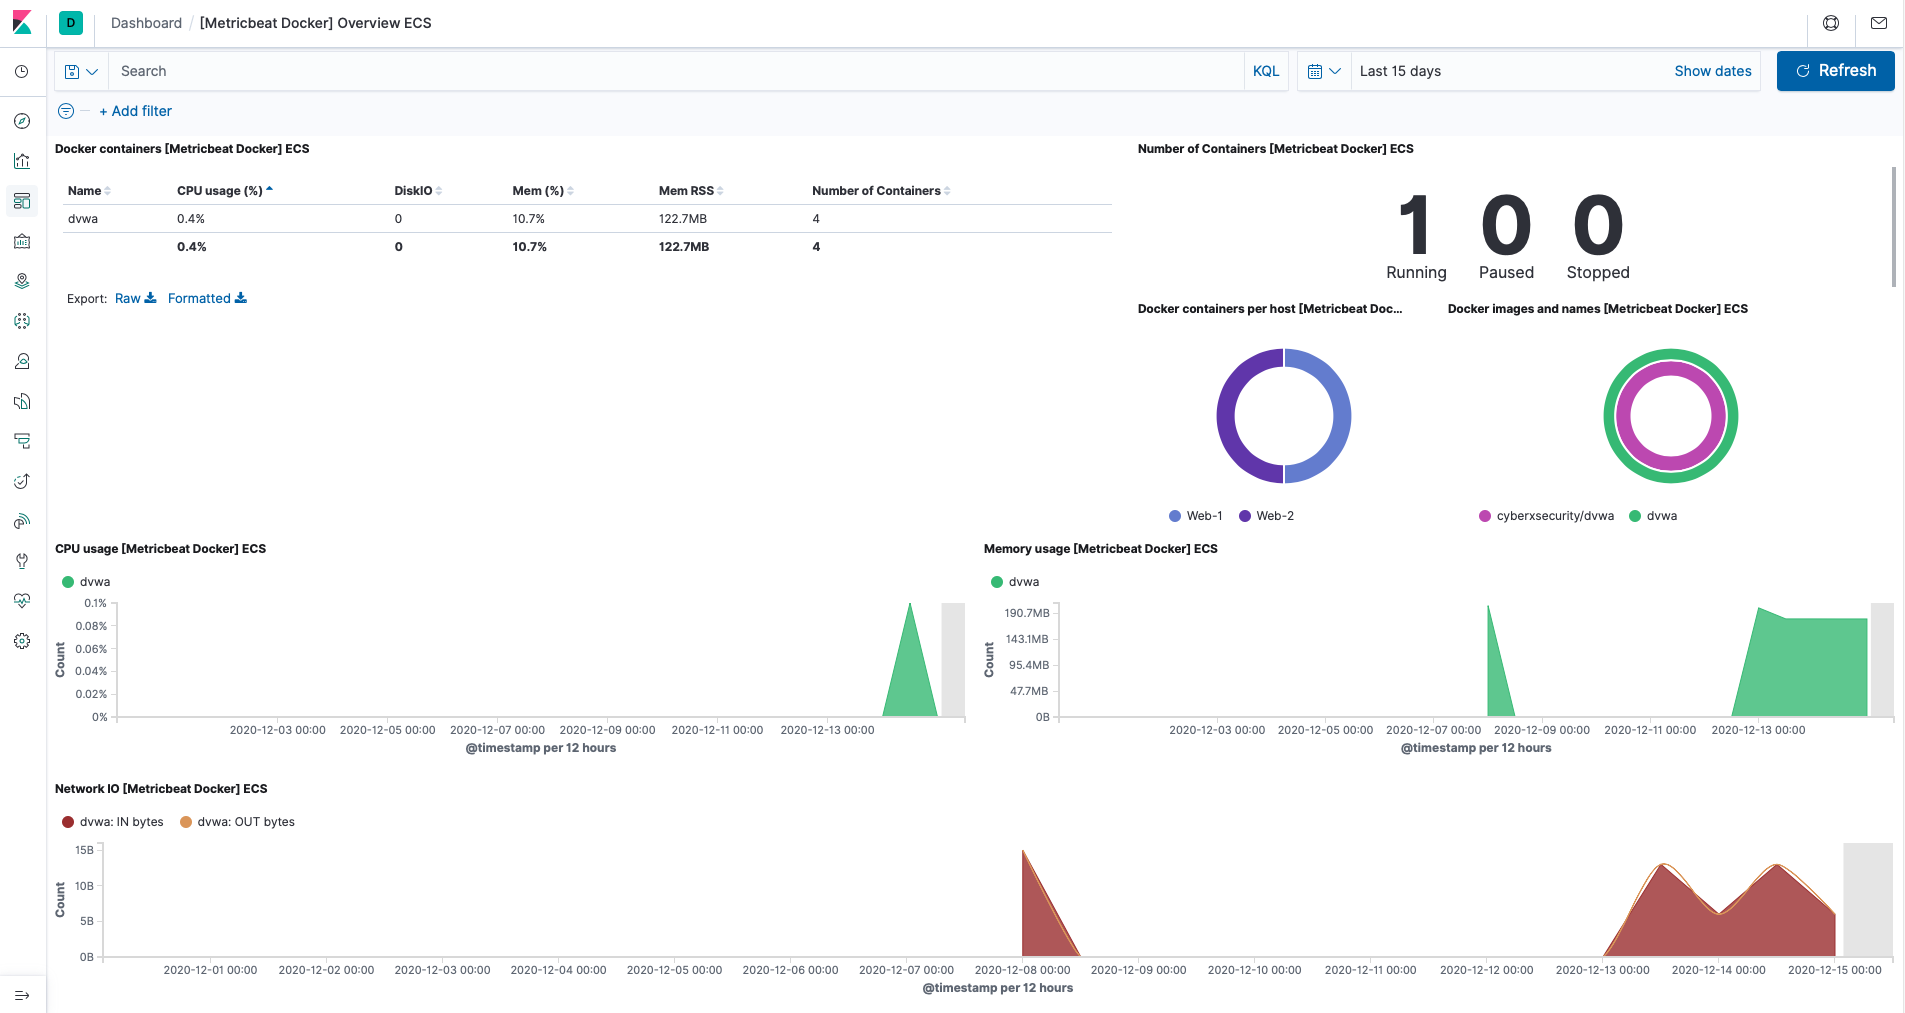
Task: Open the Help menu icon in header
Action: pos(1831,23)
